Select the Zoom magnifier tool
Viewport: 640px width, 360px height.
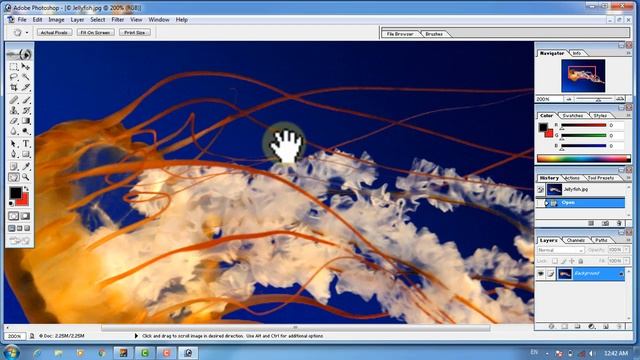pyautogui.click(x=26, y=177)
